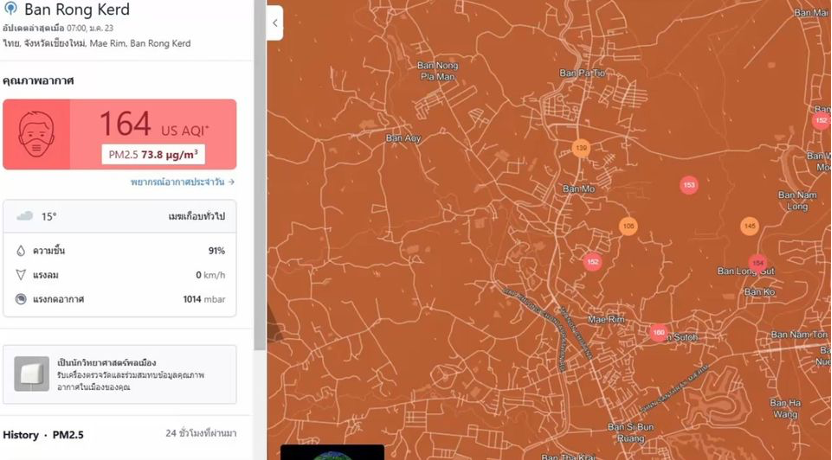The image size is (832, 460).
Task: Click the location pin beside Ban Rong Kerd
Action: [x=11, y=9]
